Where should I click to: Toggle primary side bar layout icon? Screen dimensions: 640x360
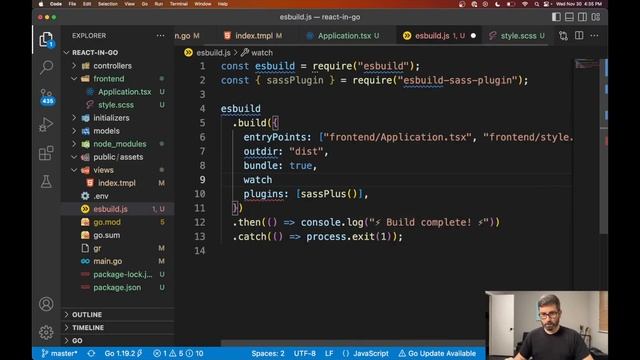[x=556, y=17]
